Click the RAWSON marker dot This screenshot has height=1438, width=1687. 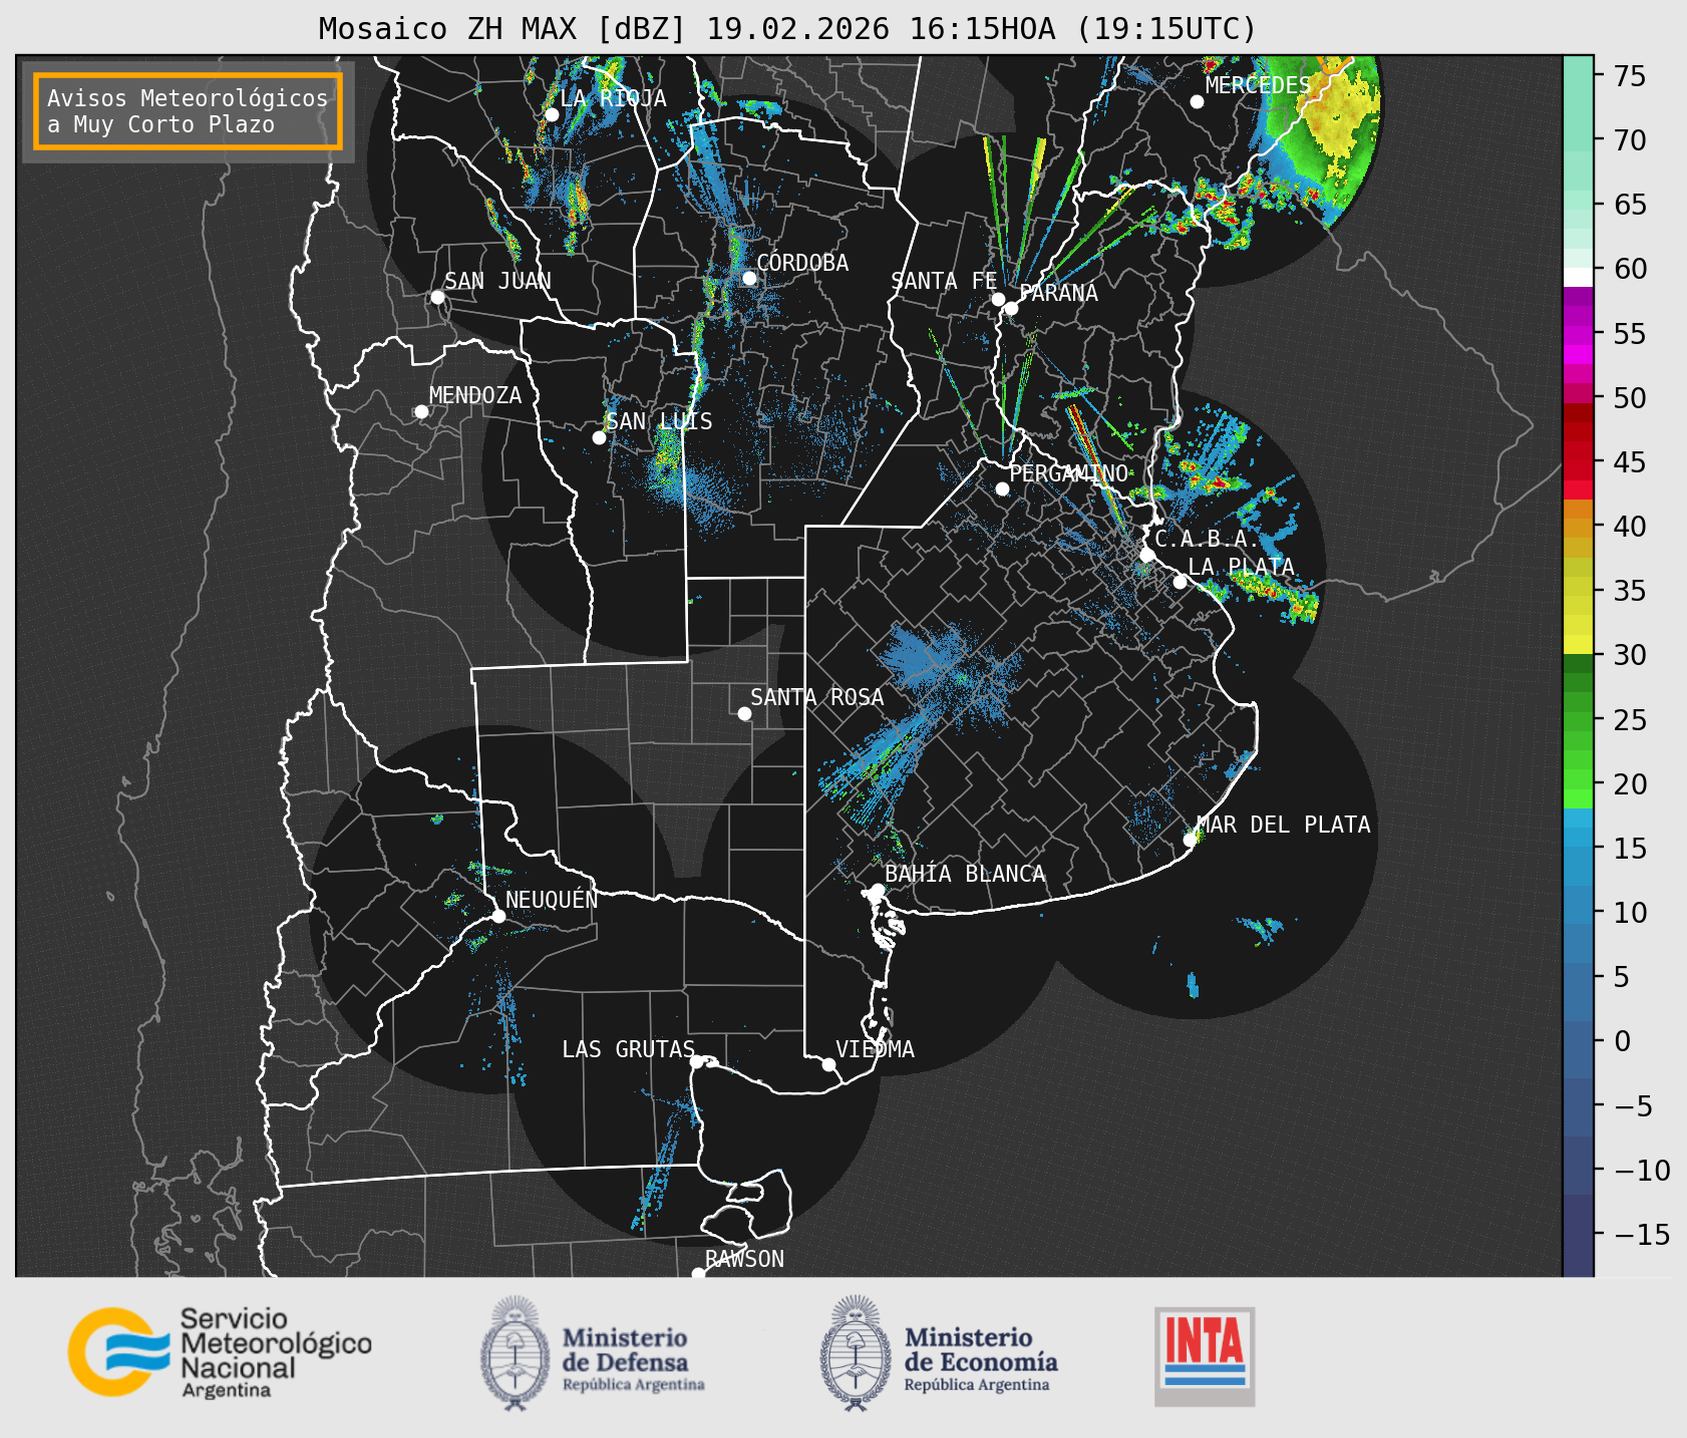pyautogui.click(x=698, y=1274)
